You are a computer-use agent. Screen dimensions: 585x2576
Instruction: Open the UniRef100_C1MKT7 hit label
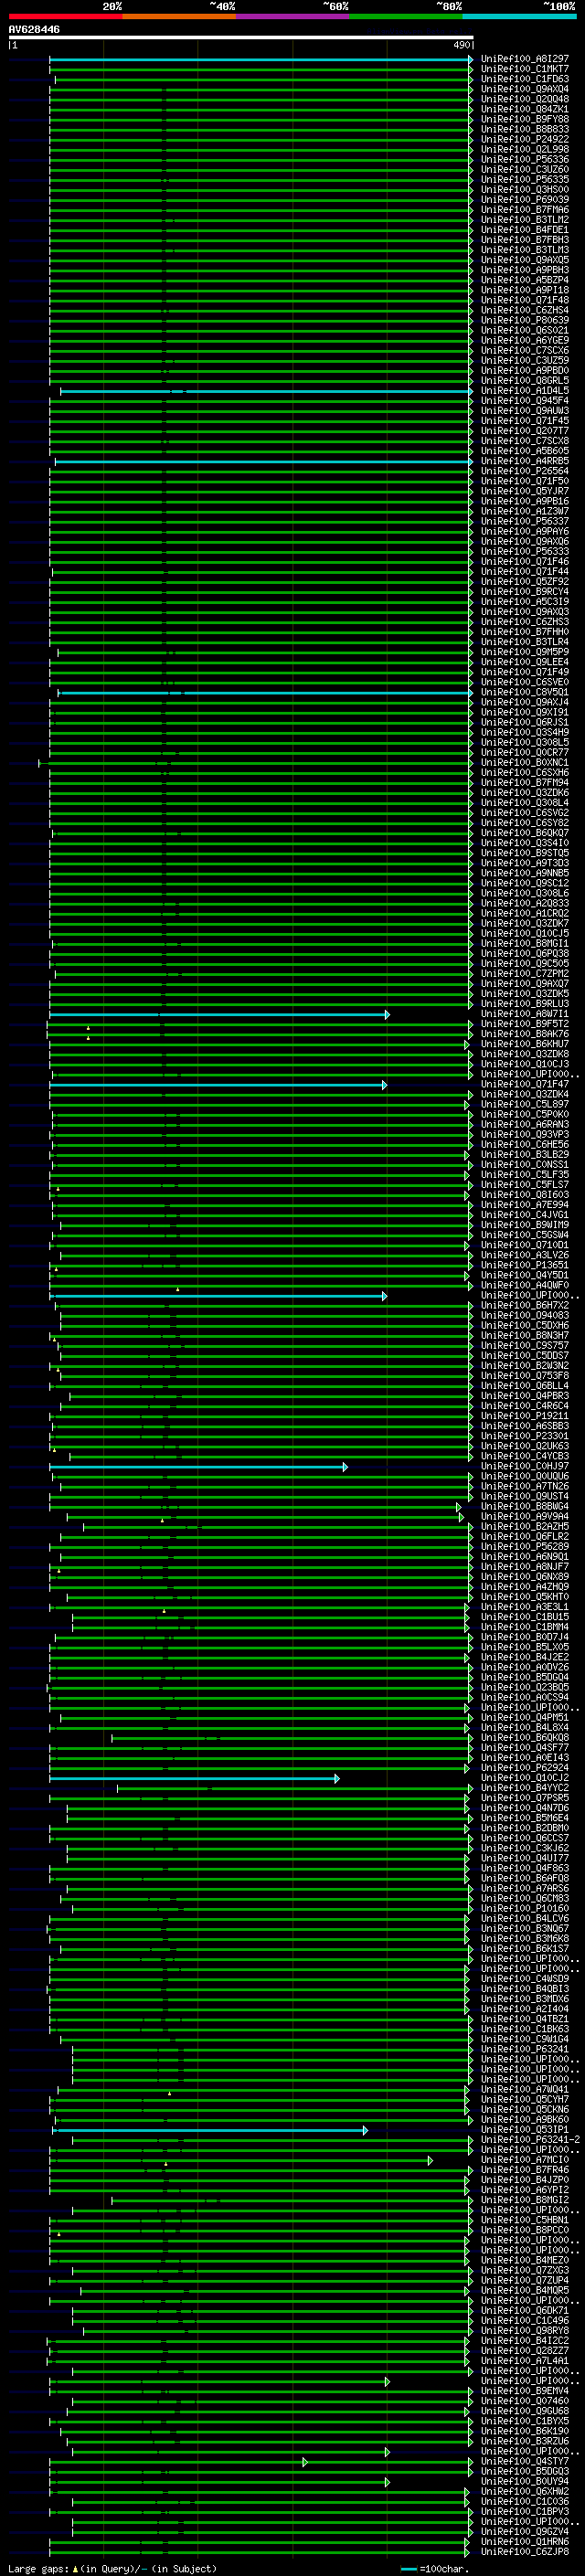(524, 69)
